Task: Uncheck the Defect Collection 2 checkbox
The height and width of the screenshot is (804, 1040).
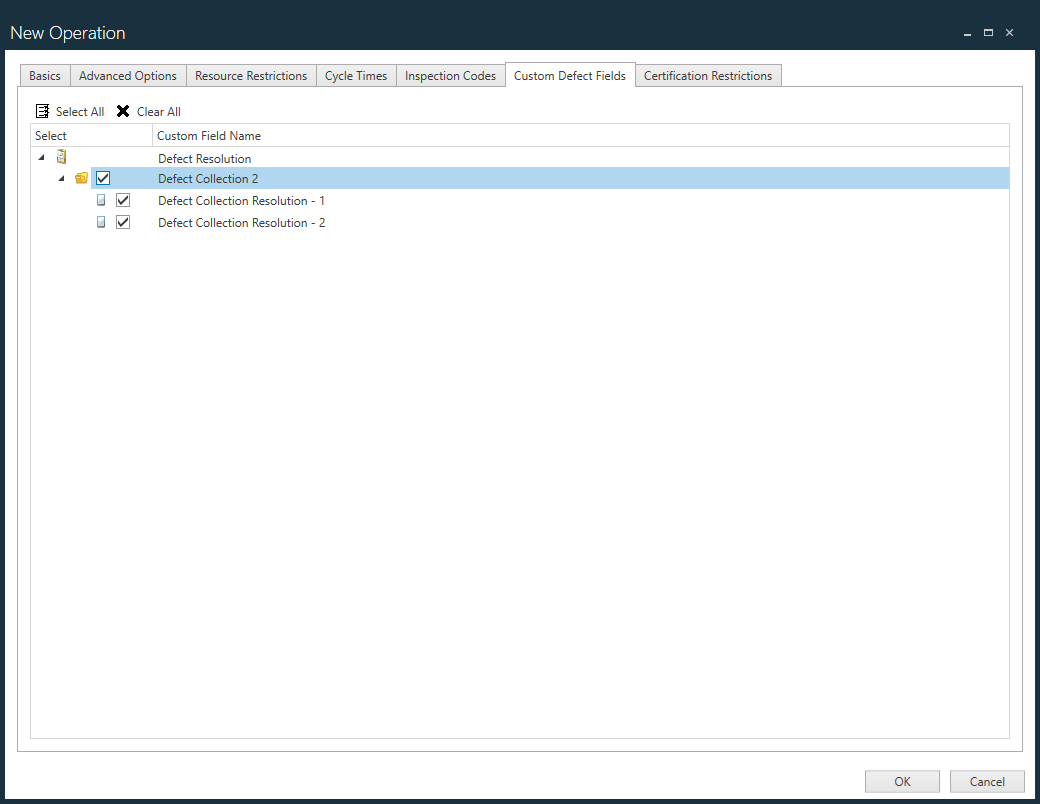Action: pos(104,178)
